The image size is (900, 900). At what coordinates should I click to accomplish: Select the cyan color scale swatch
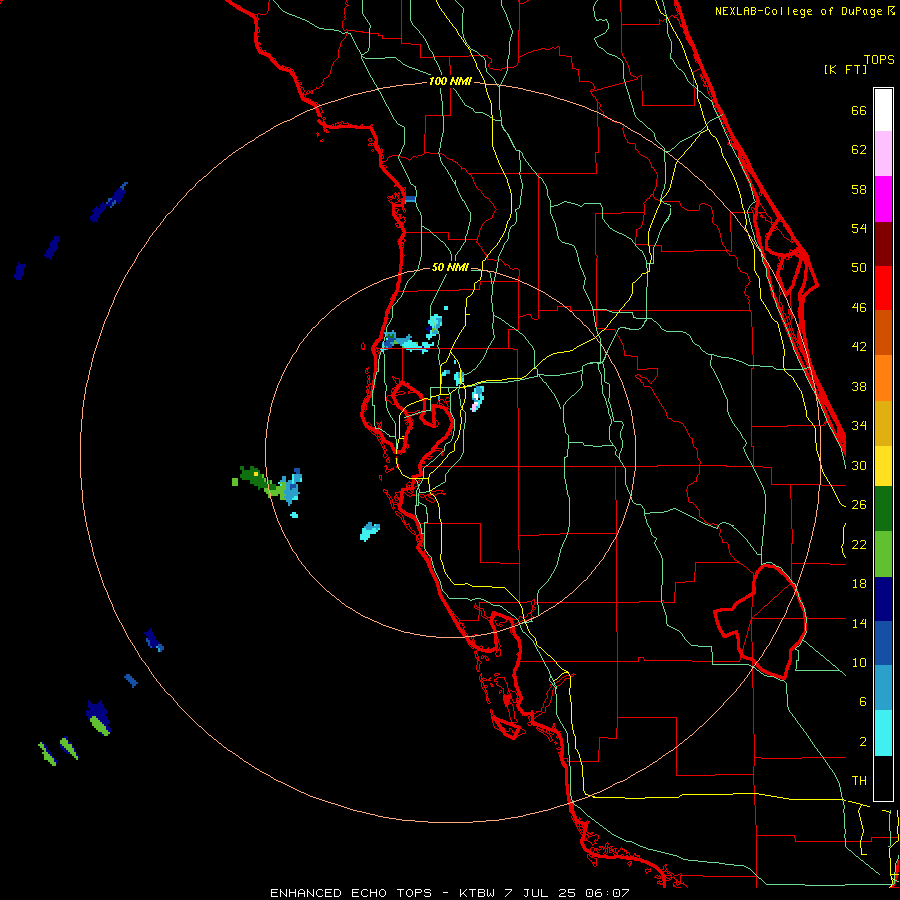[x=883, y=733]
